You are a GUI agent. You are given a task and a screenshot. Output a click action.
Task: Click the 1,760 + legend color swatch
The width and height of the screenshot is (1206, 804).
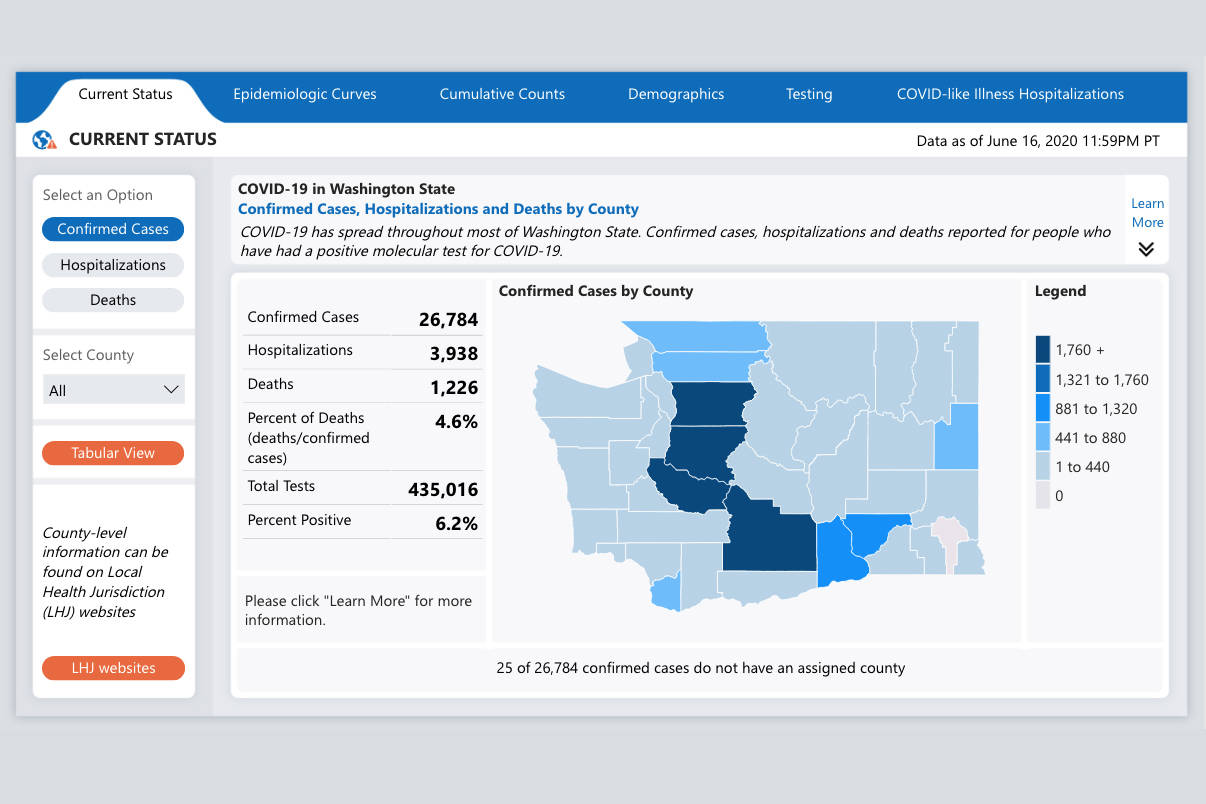click(1043, 350)
